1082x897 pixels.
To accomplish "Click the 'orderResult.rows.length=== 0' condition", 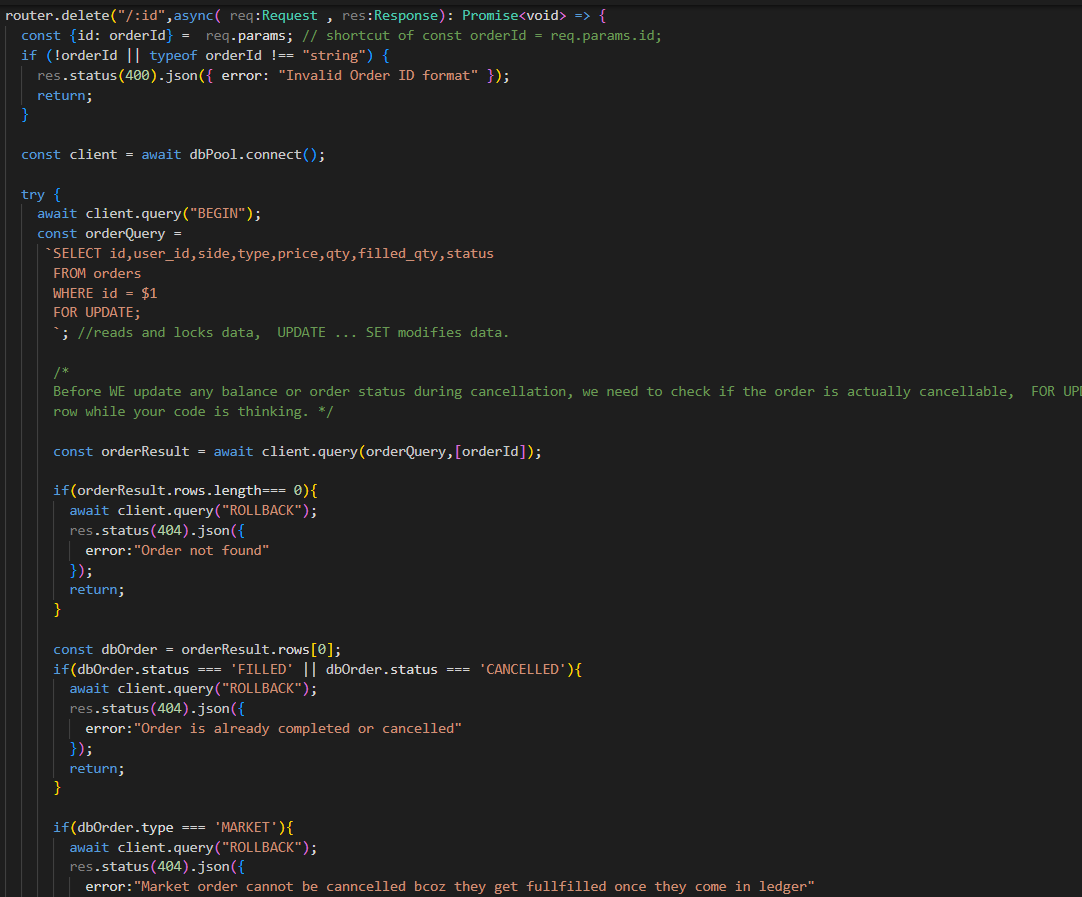I will 190,491.
